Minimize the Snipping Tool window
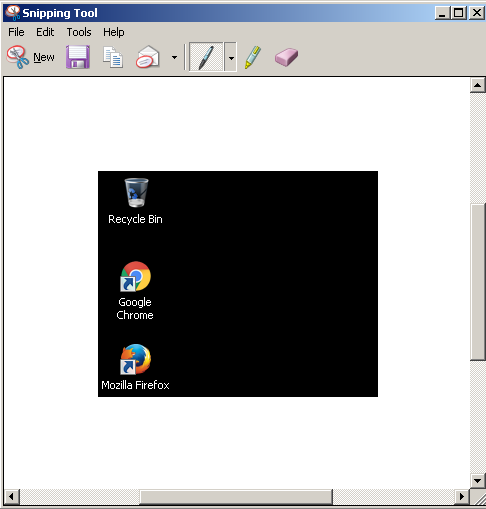This screenshot has width=486, height=509. 442,13
